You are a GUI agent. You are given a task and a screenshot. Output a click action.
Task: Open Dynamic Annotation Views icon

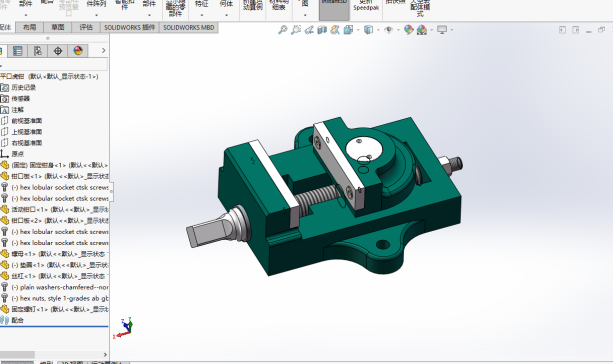(335, 30)
